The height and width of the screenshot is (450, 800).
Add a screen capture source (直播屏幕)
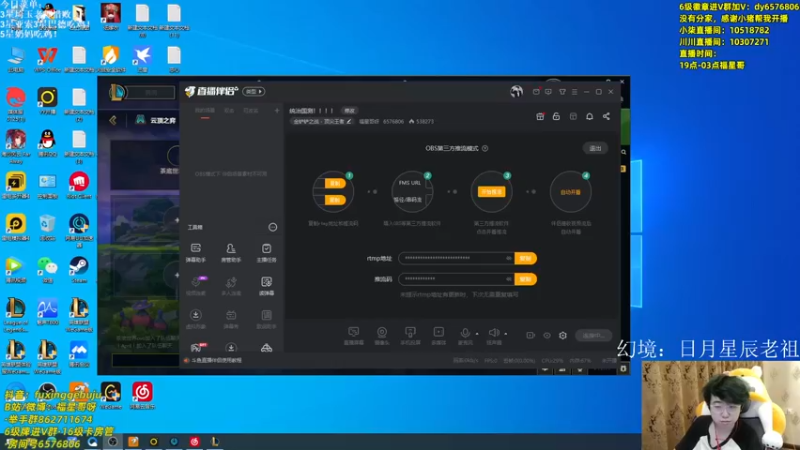coord(354,336)
